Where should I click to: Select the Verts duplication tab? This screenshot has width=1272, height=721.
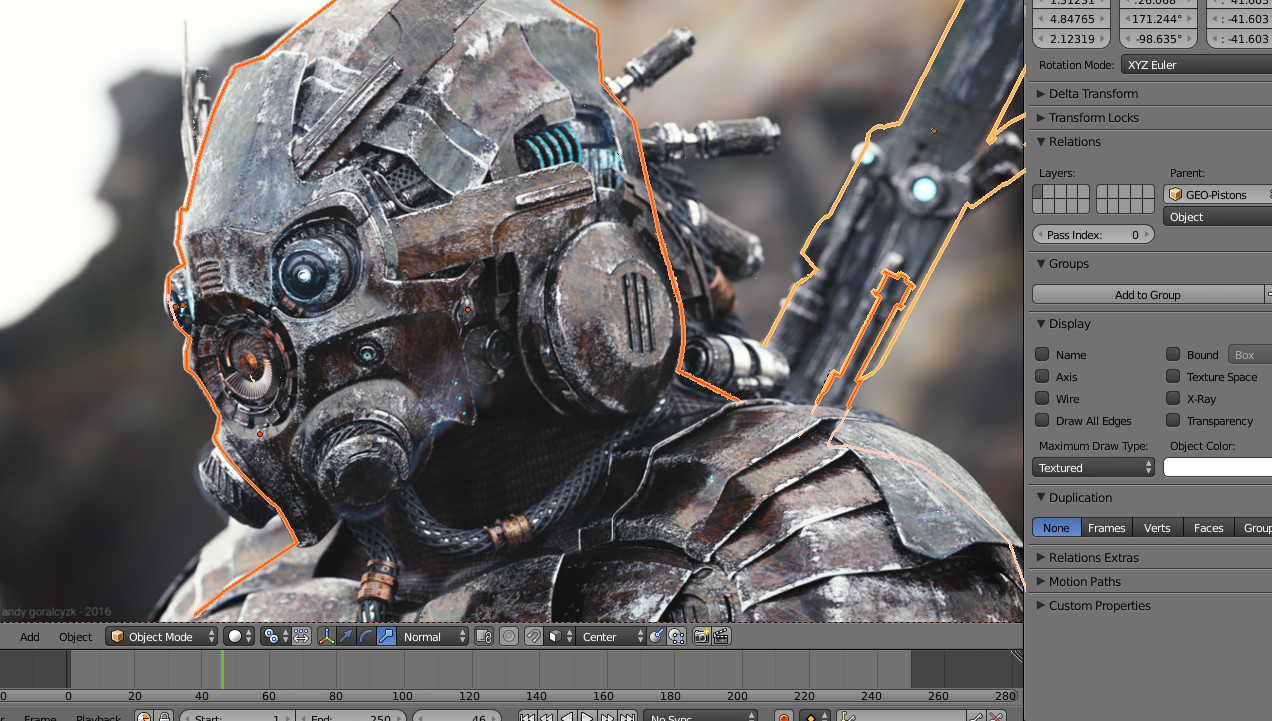coord(1157,527)
